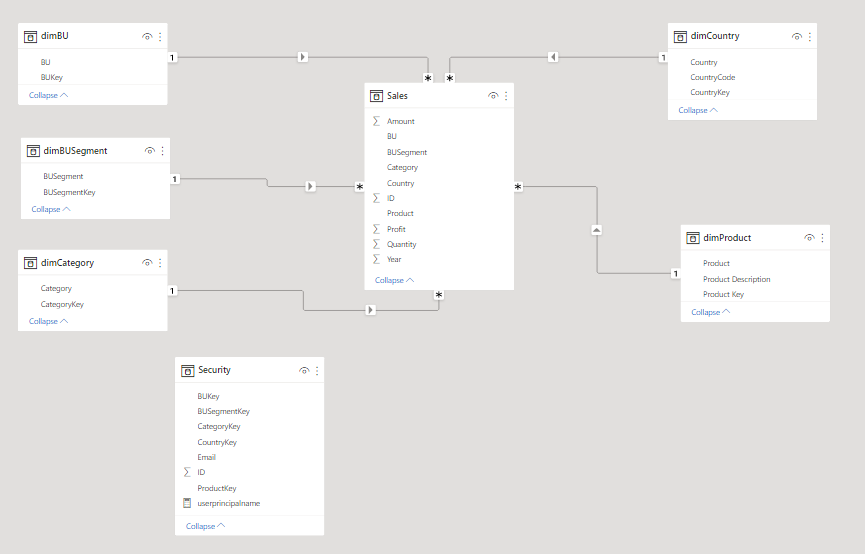This screenshot has width=865, height=554.
Task: Toggle visibility of dimBU table
Action: (147, 36)
